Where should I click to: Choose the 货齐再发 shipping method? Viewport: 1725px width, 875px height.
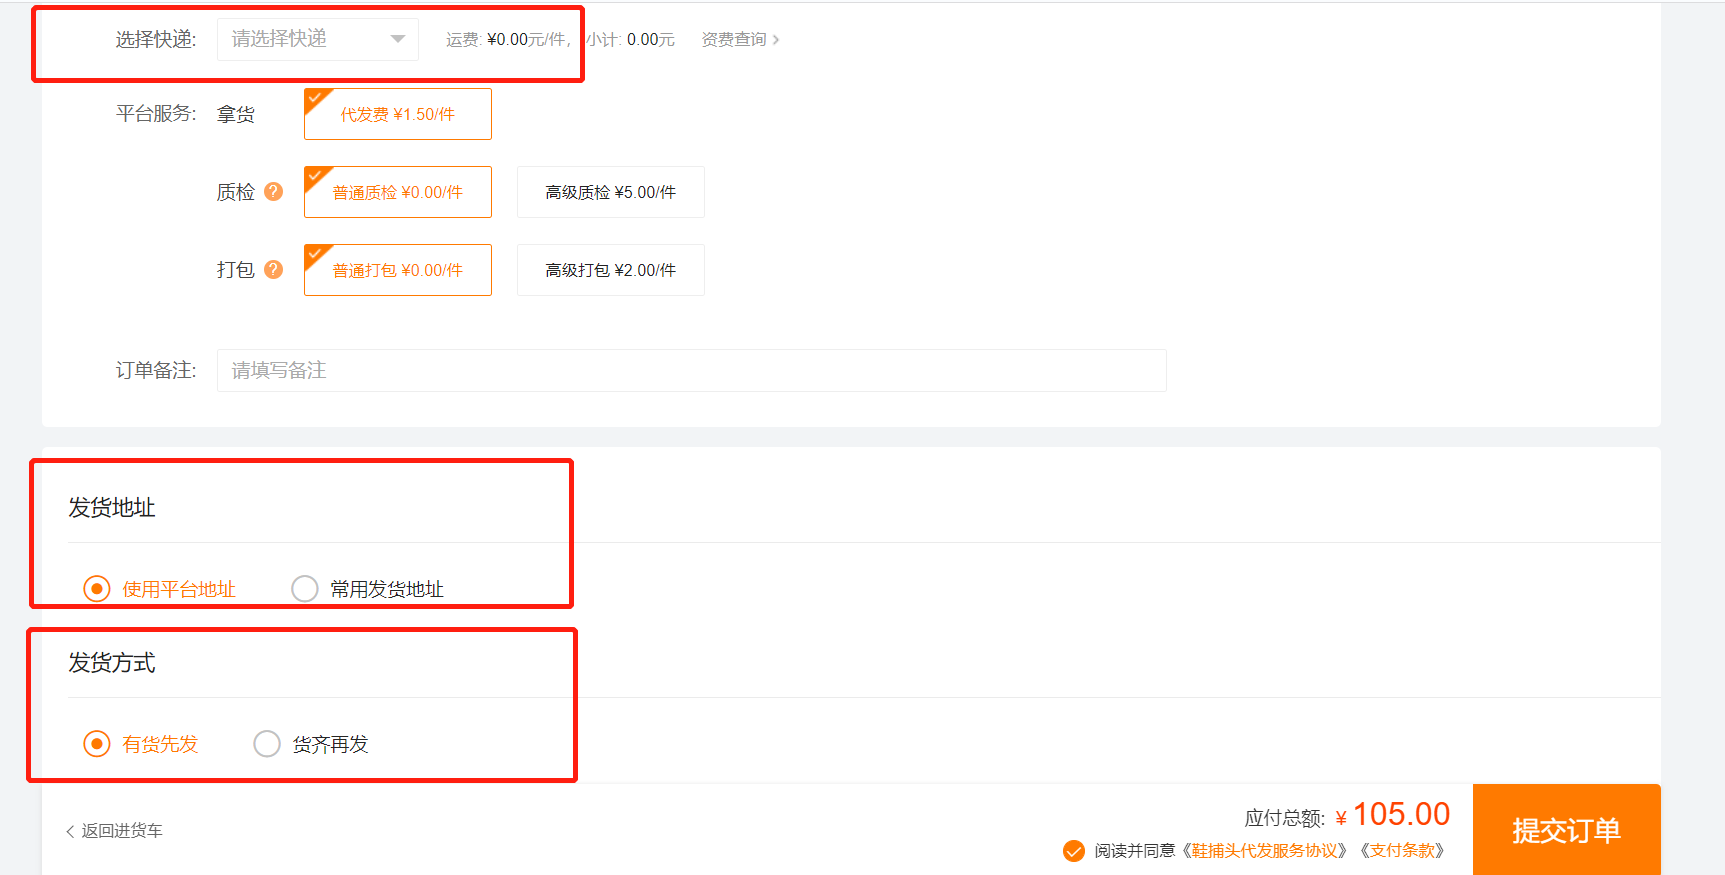[x=267, y=744]
